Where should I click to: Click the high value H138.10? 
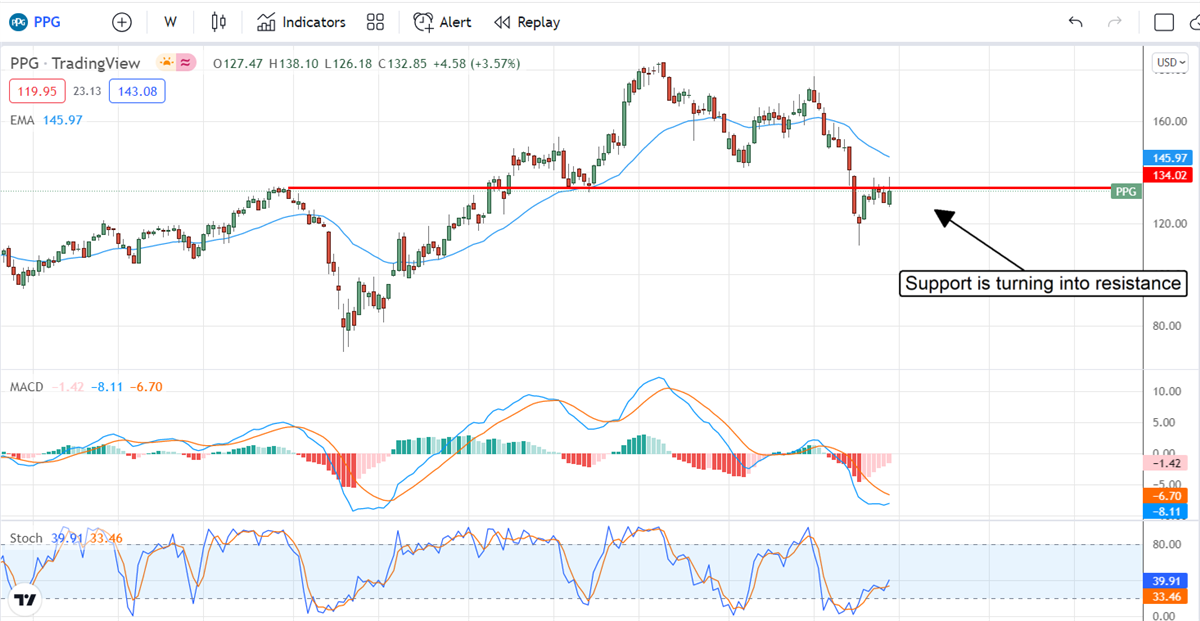[x=294, y=63]
